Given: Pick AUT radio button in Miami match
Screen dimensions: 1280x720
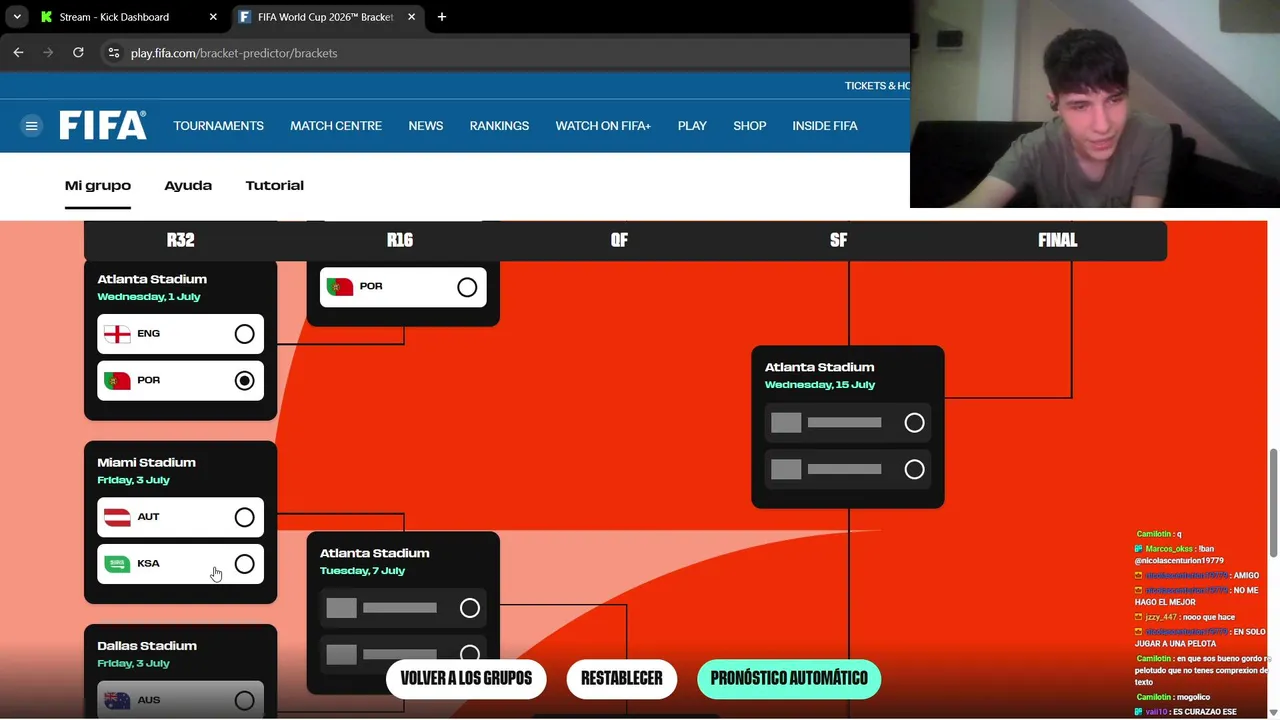Looking at the screenshot, I should pos(244,517).
